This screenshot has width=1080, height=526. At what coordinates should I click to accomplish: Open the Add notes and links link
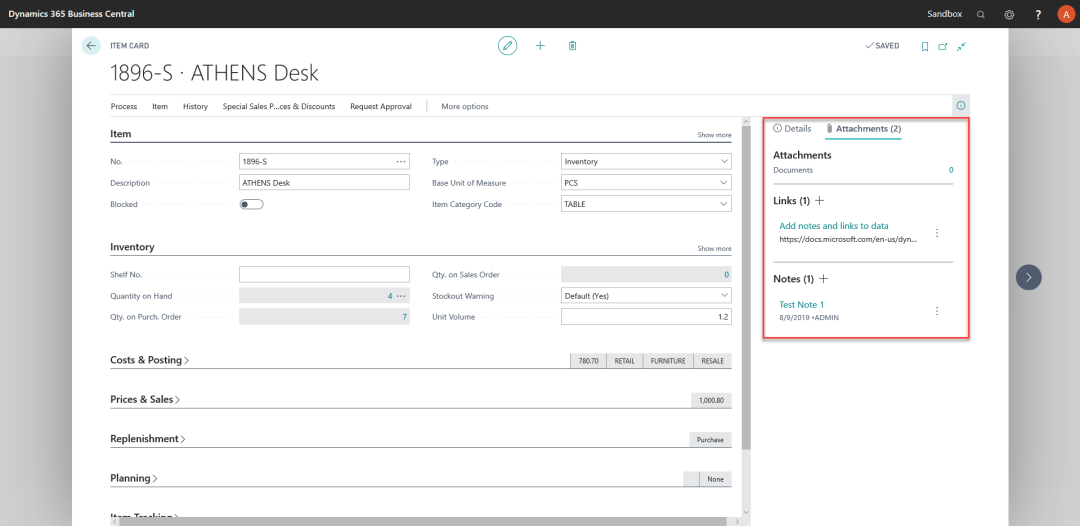point(833,226)
